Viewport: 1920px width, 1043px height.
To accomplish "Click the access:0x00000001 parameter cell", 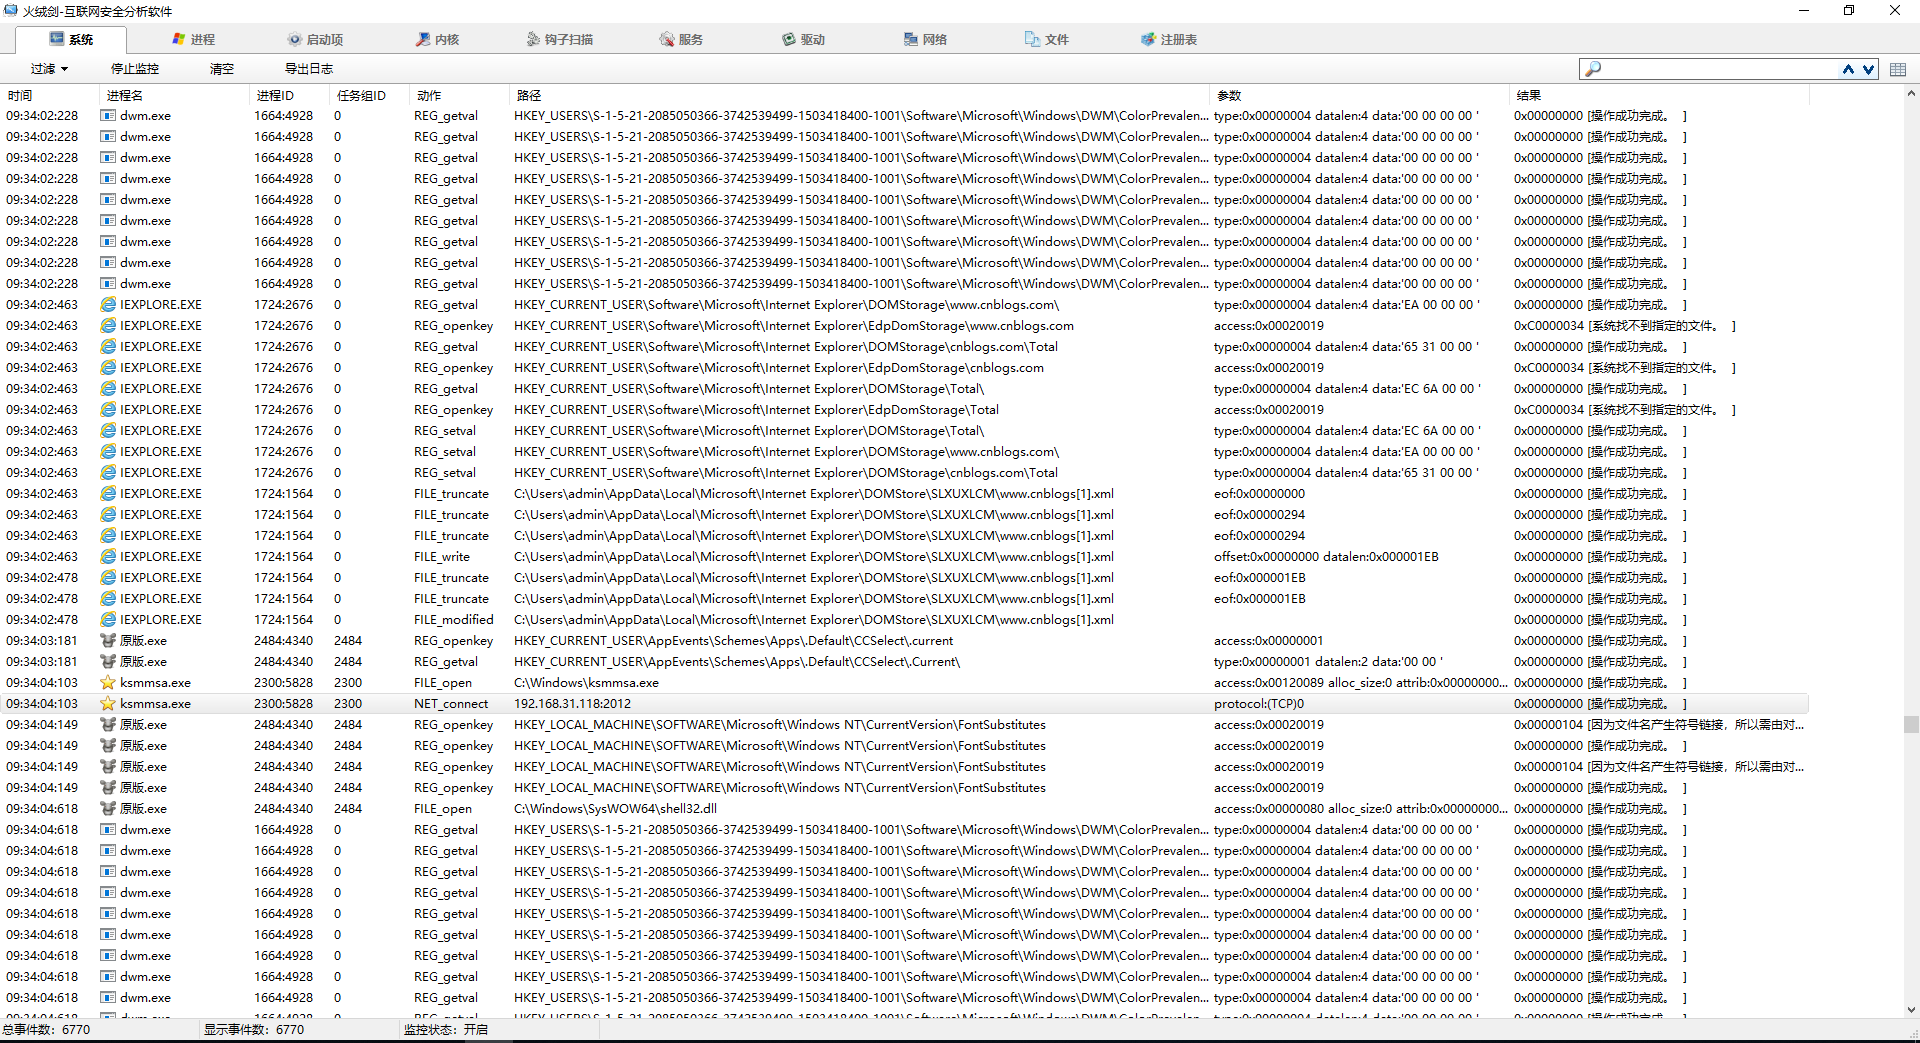I will pyautogui.click(x=1268, y=641).
